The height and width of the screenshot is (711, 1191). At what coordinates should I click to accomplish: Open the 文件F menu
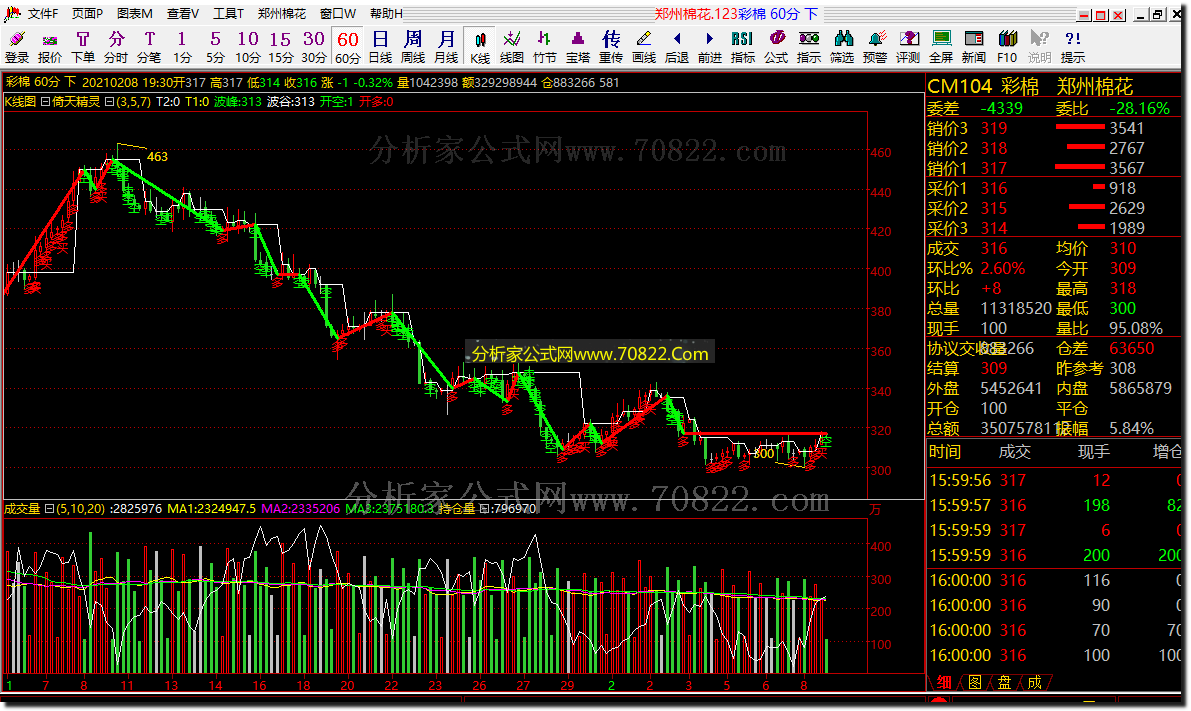(x=43, y=14)
